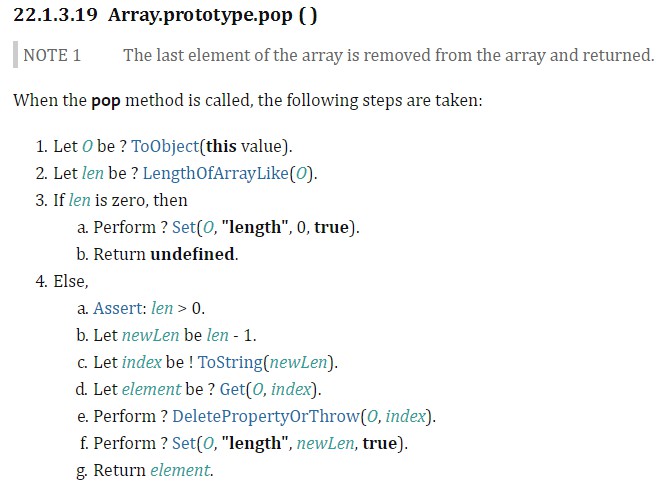The image size is (658, 489).
Task: Click the element variable in step 4d
Action: [x=151, y=390]
